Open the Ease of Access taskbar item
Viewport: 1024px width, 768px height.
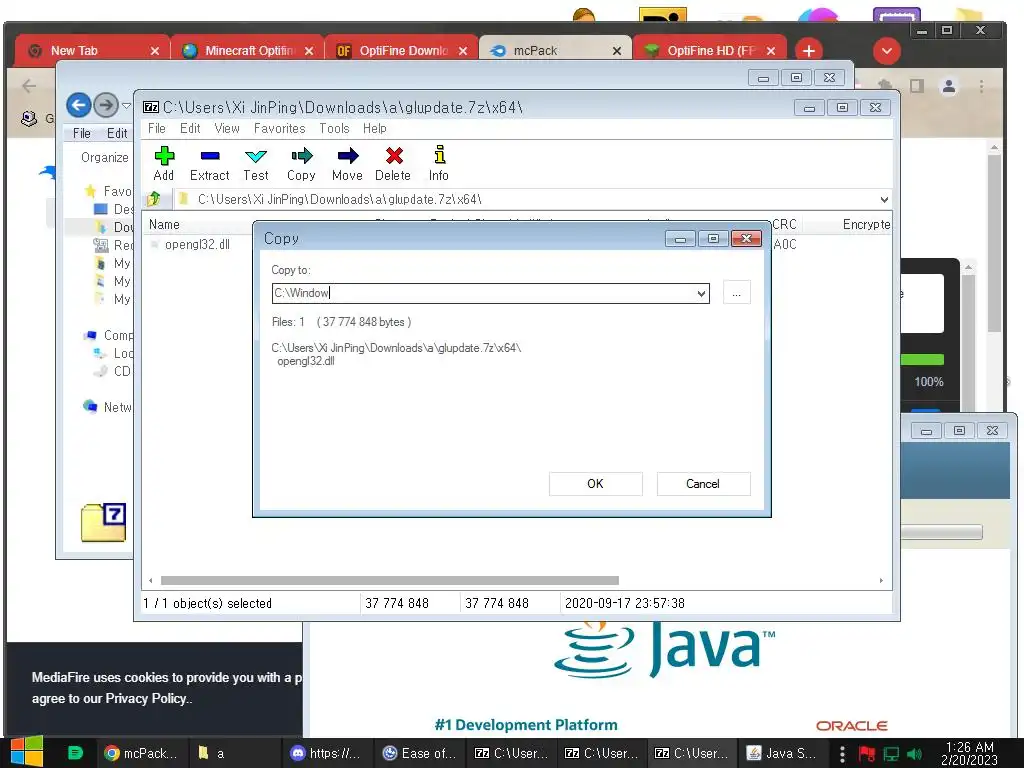419,753
